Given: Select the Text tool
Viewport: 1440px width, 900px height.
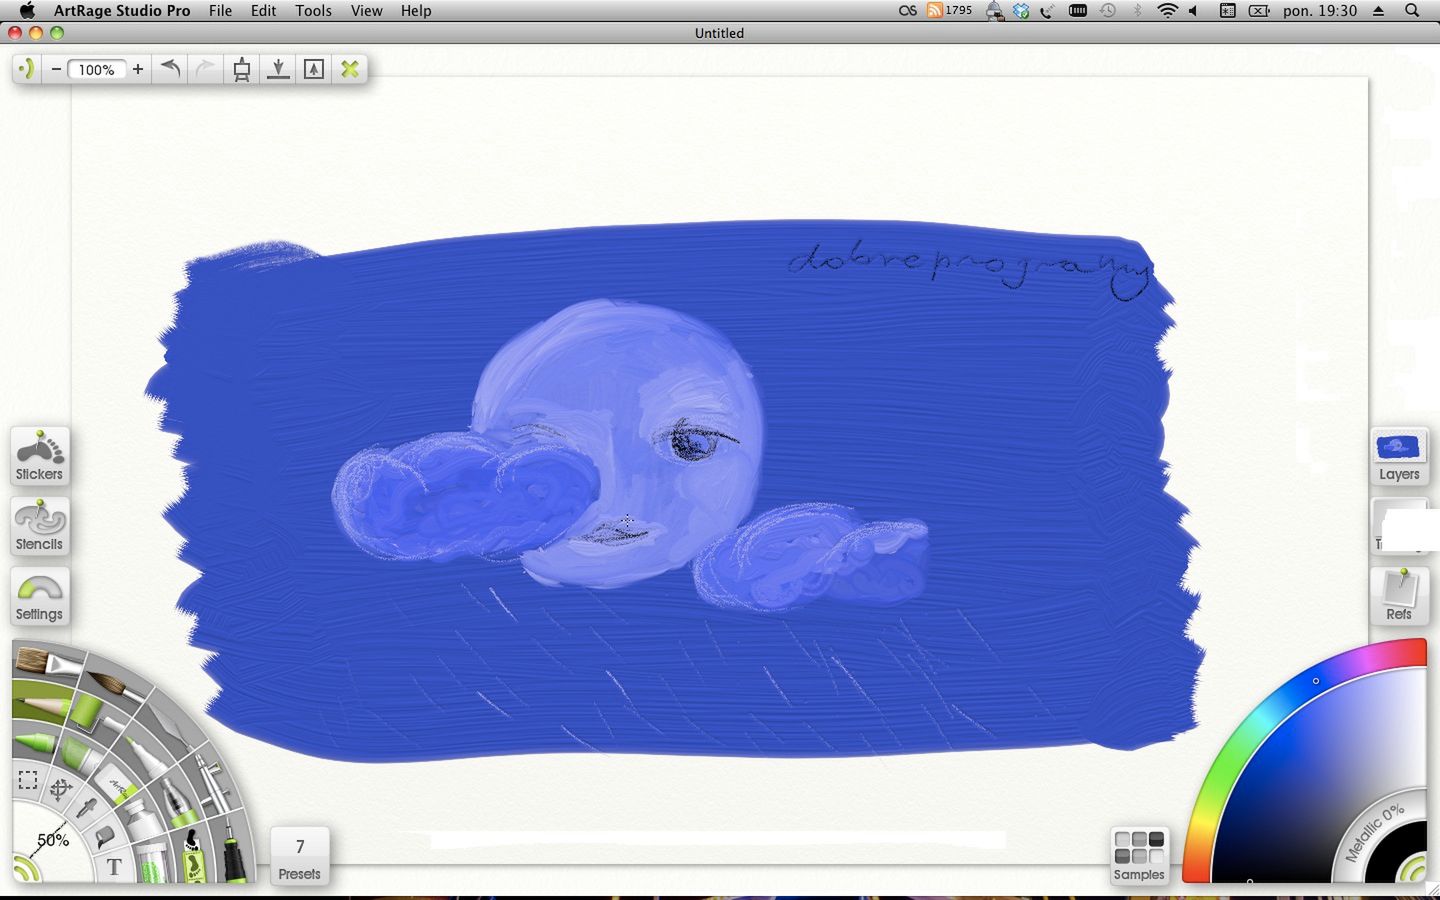Looking at the screenshot, I should coord(114,865).
